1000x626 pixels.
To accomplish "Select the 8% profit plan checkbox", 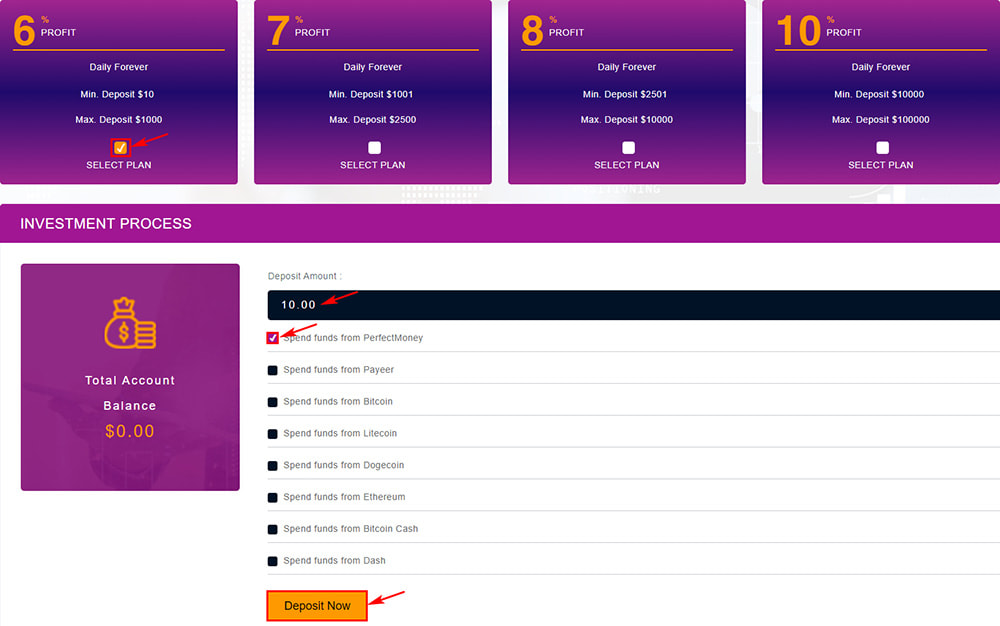I will pos(628,148).
